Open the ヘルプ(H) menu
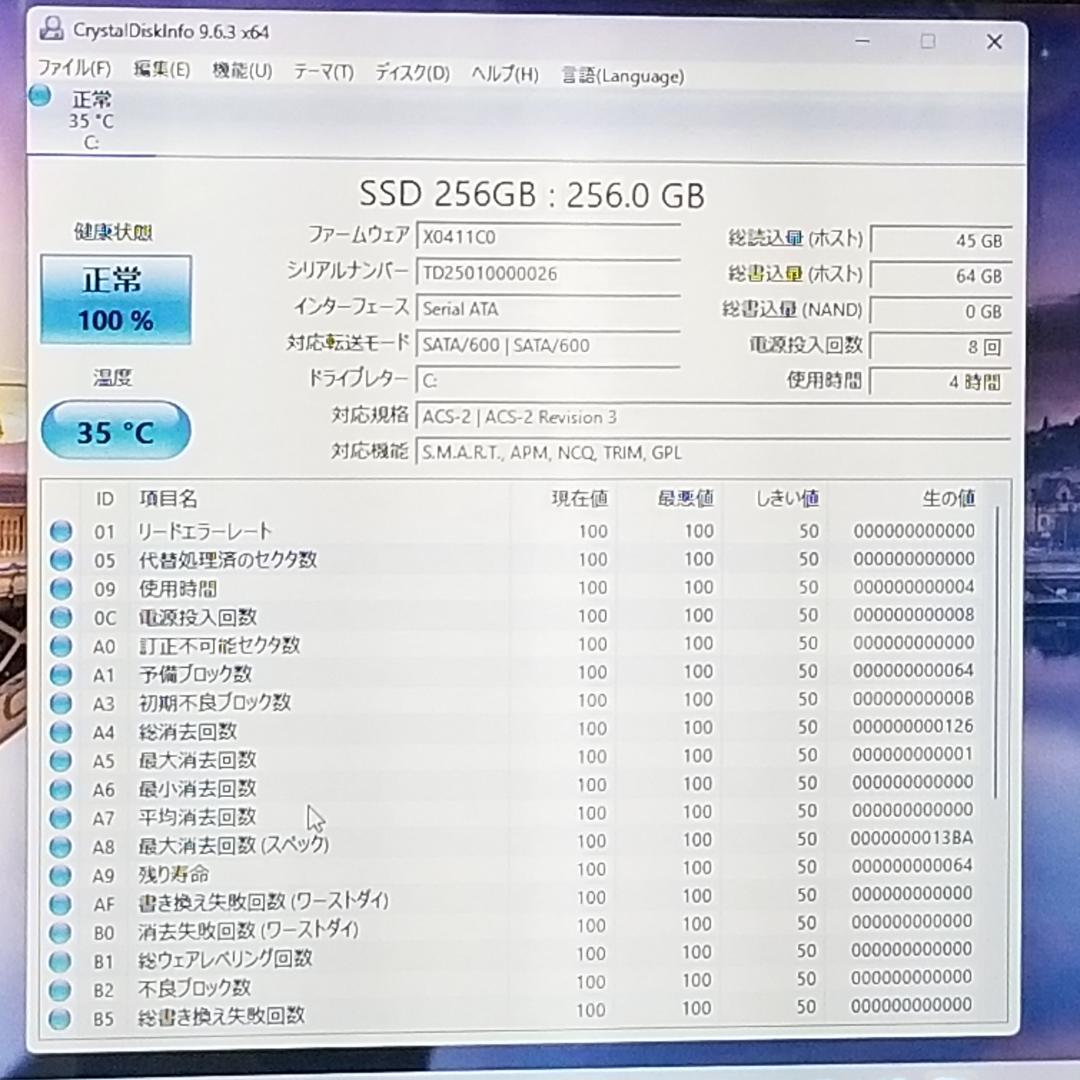1080x1080 pixels. pos(505,74)
